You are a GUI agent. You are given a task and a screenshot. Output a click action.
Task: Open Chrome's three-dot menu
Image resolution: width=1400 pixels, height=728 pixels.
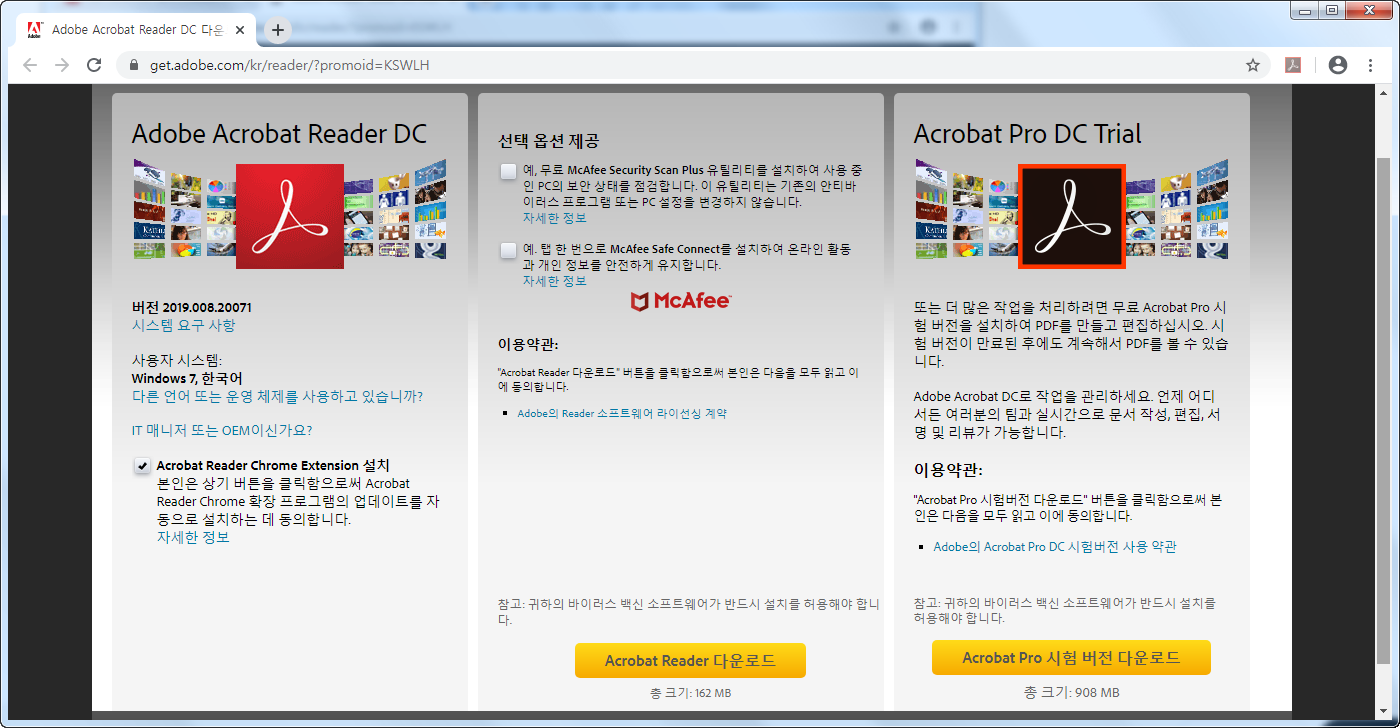pos(1369,65)
